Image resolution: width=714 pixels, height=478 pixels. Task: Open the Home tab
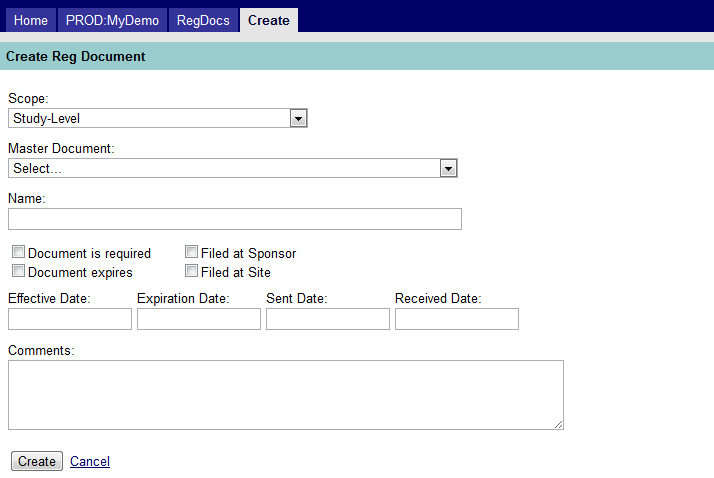[30, 20]
